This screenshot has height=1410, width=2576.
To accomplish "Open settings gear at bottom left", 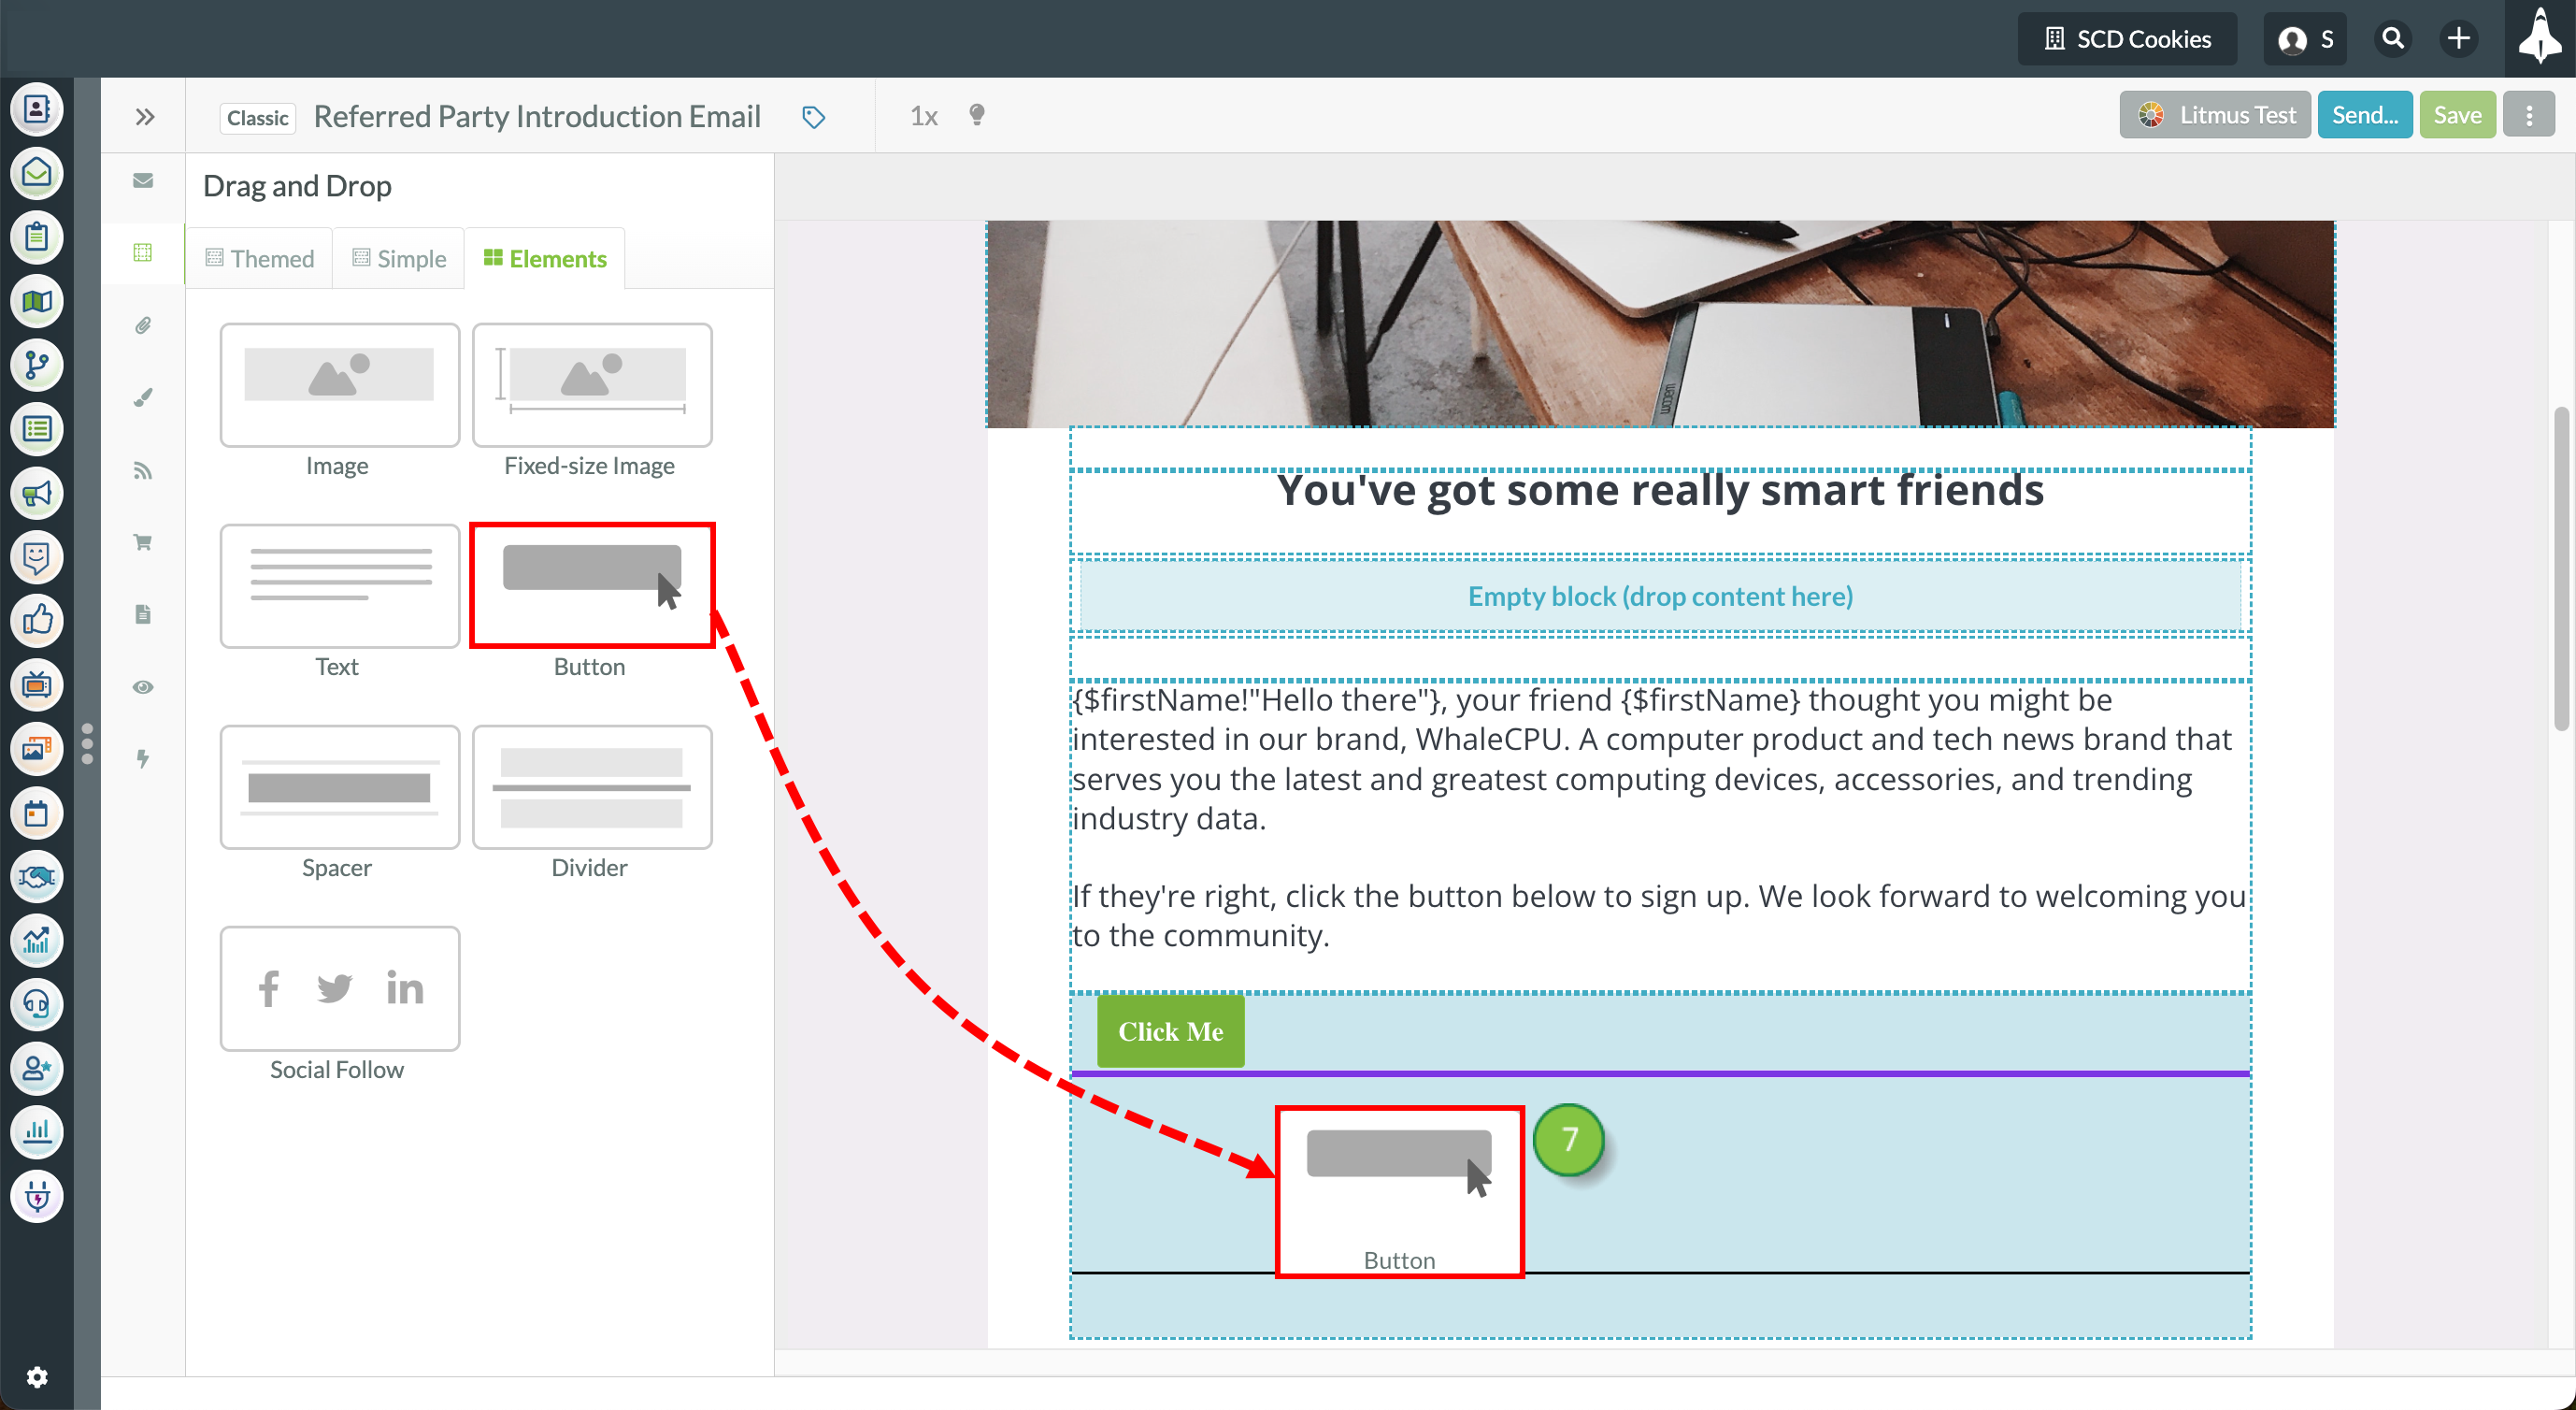I will 37,1377.
